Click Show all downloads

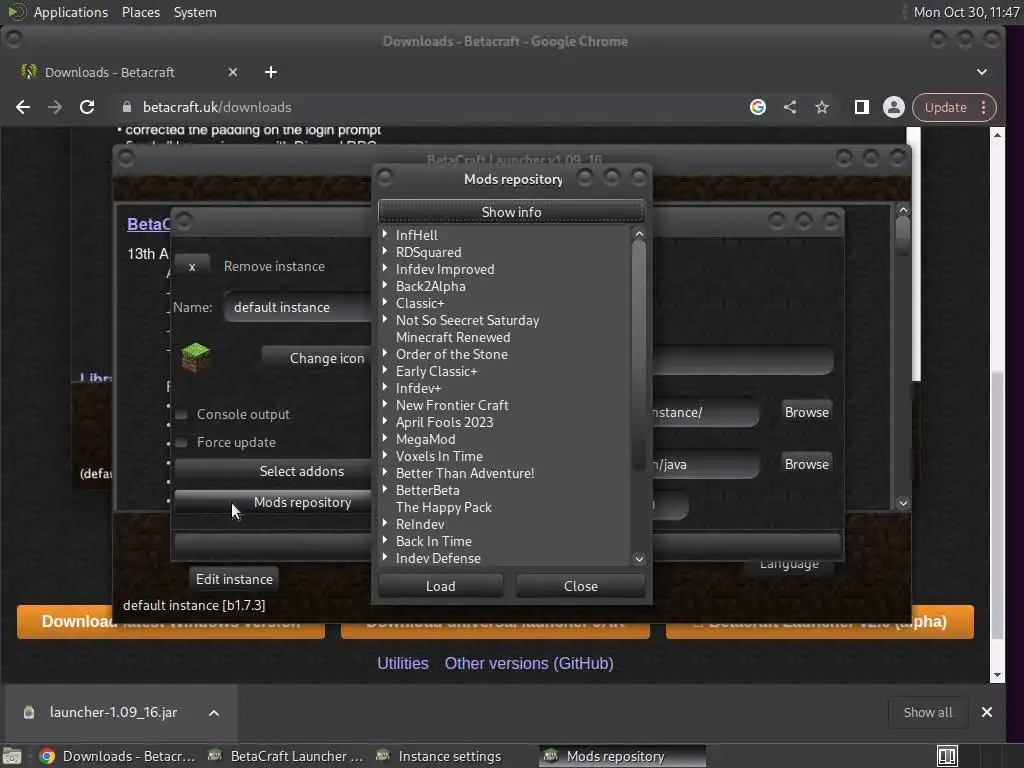[927, 712]
